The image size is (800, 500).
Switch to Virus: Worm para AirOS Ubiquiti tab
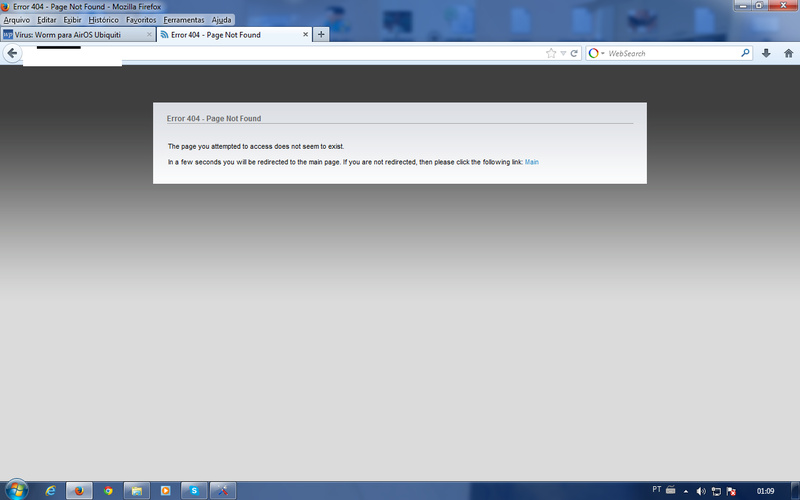point(78,35)
